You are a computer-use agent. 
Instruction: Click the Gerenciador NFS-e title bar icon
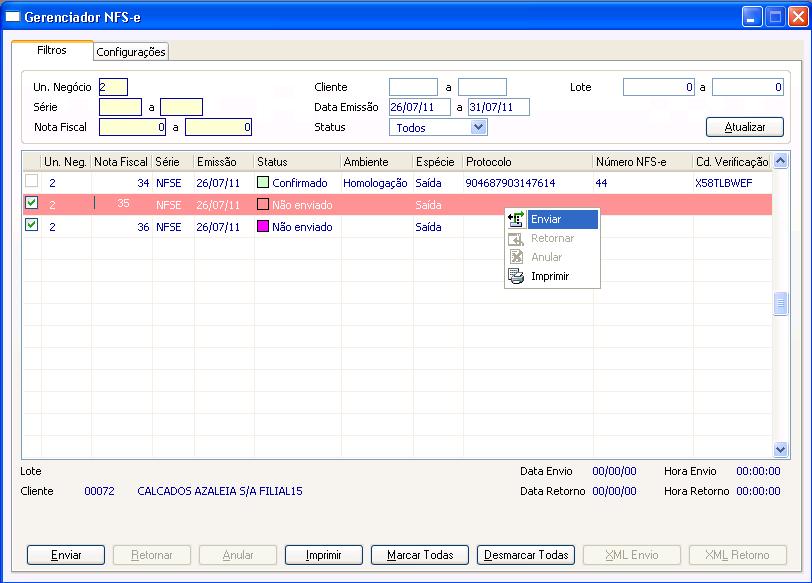pos(12,17)
